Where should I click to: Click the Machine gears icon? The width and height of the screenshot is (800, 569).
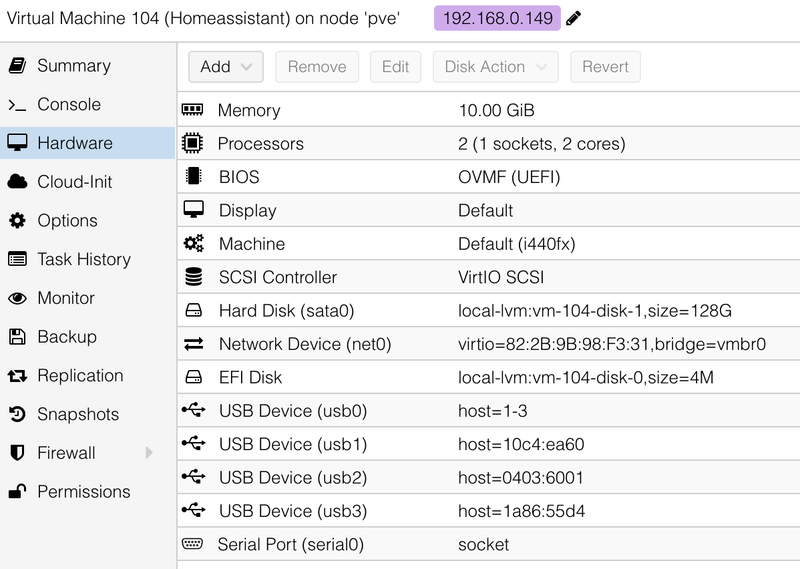pos(193,244)
